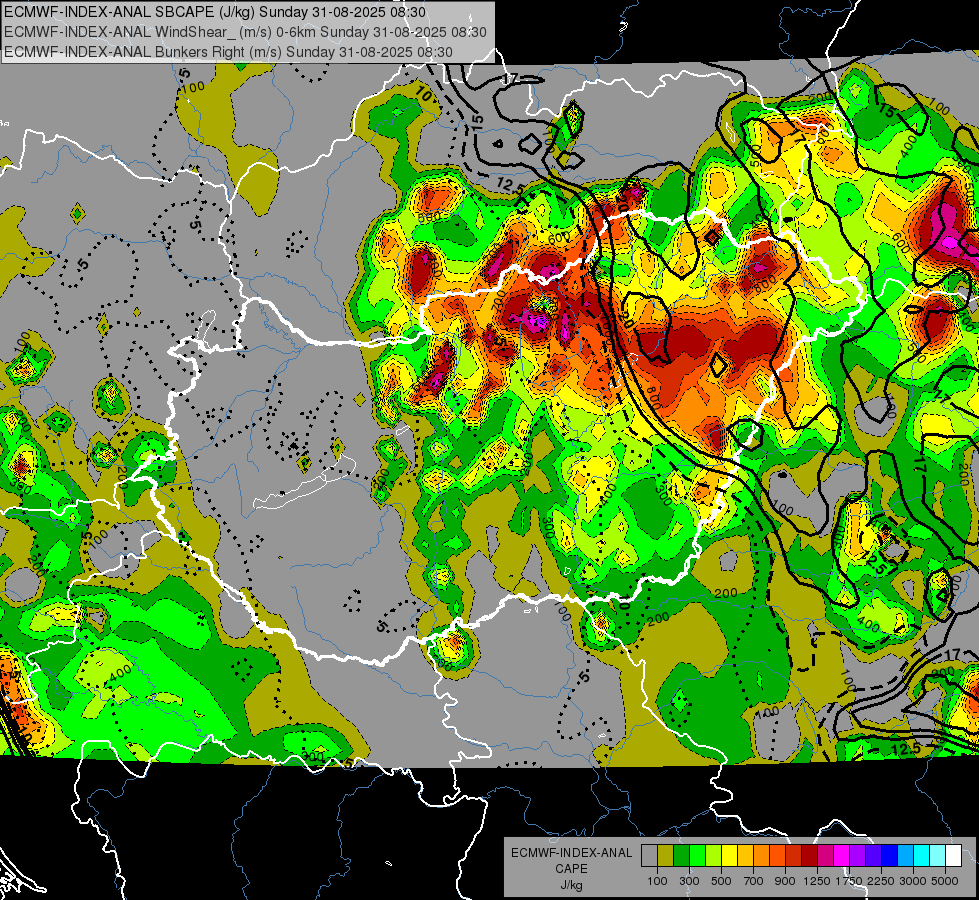
Task: Pick the red-orange legend swatch
Action: coord(777,856)
